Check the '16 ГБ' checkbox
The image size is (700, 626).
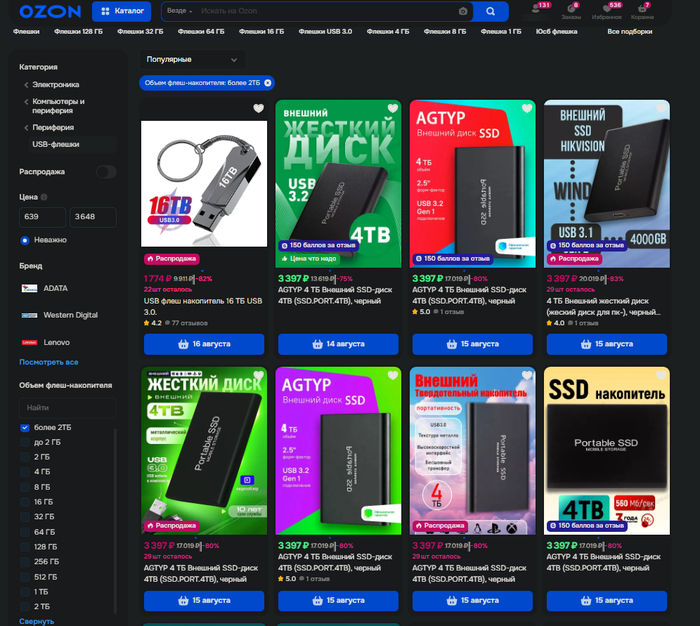point(25,502)
